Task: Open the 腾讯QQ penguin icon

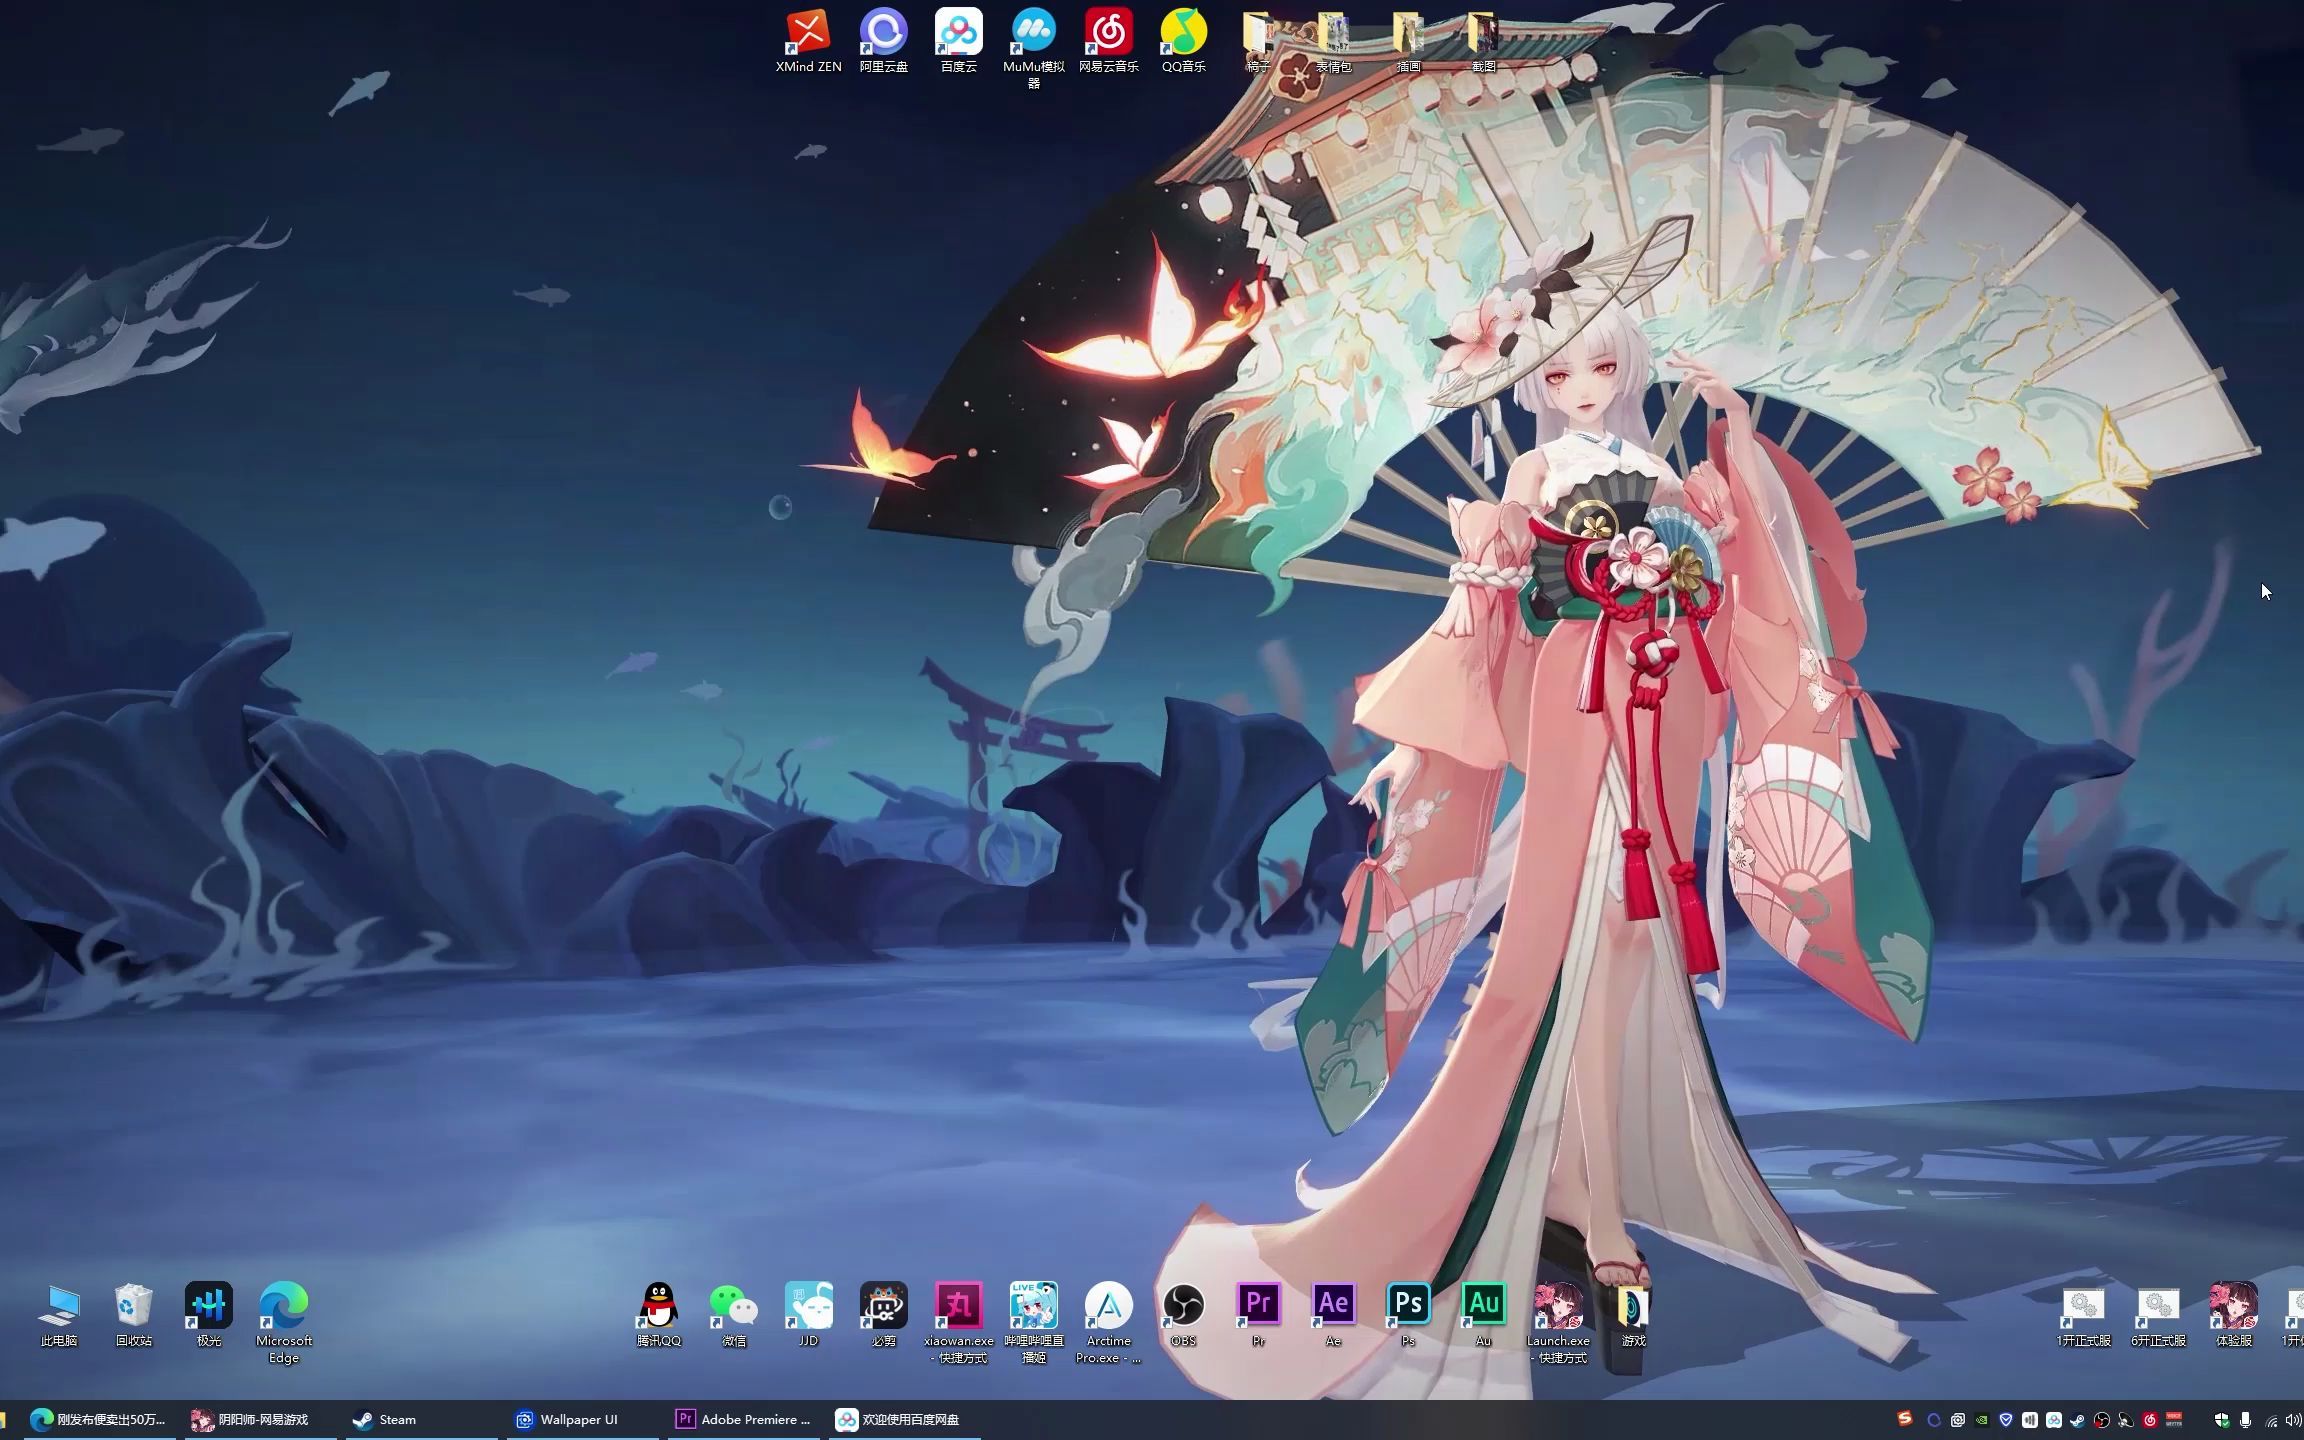Action: click(x=659, y=1316)
